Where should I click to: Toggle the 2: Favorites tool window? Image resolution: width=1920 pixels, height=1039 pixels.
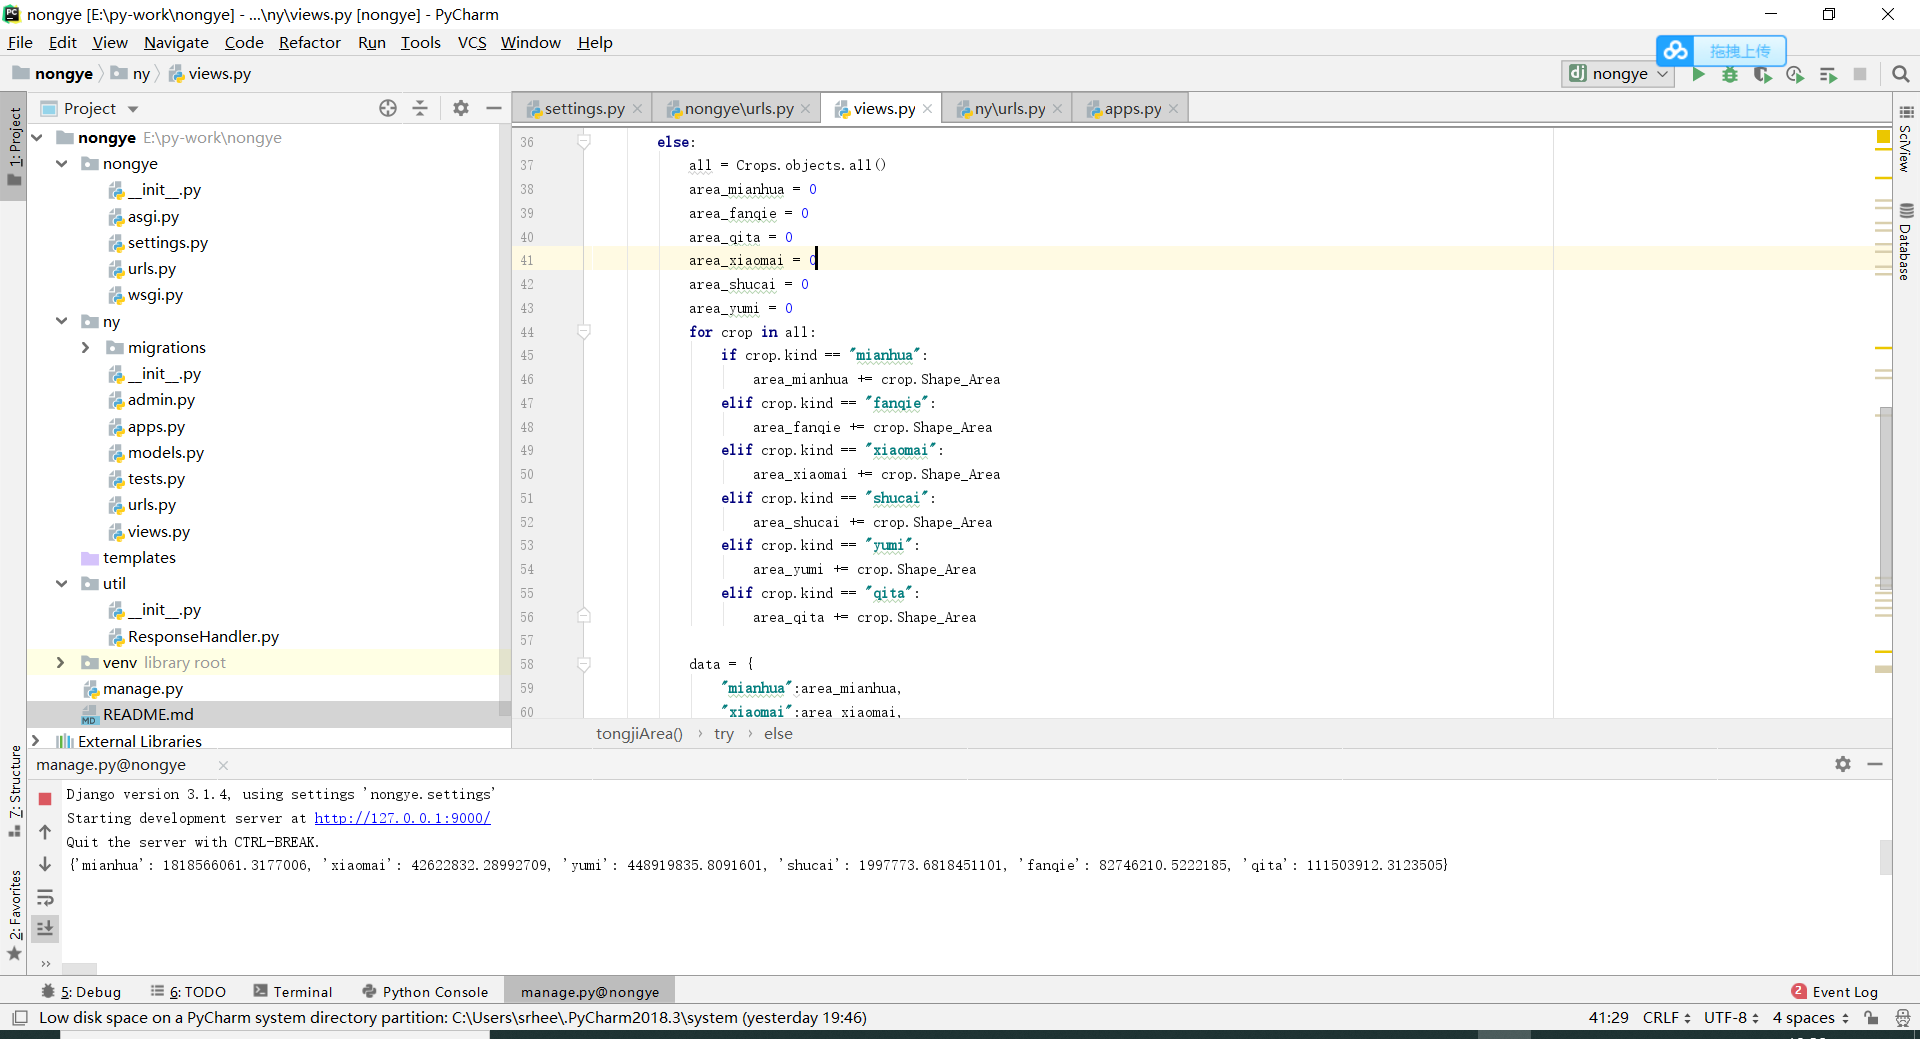[x=14, y=914]
